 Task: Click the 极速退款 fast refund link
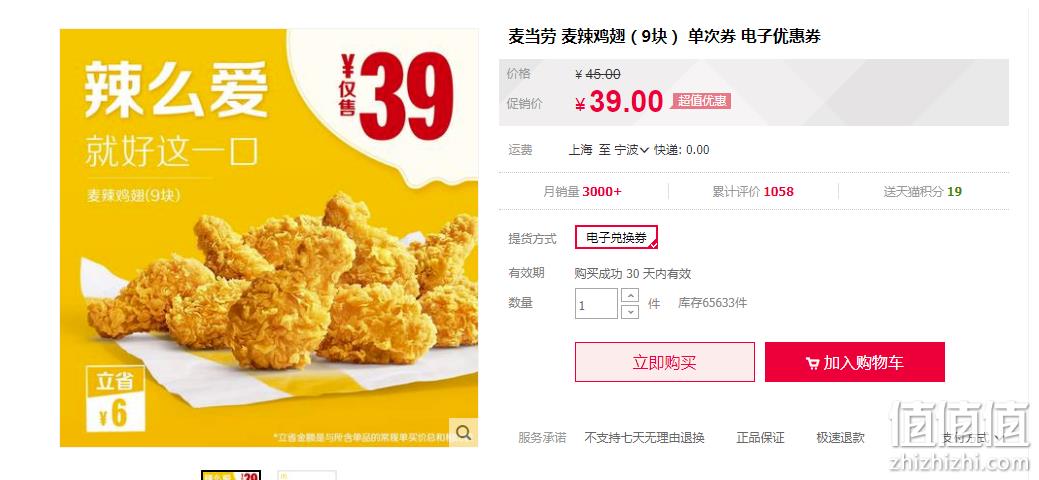tap(840, 438)
